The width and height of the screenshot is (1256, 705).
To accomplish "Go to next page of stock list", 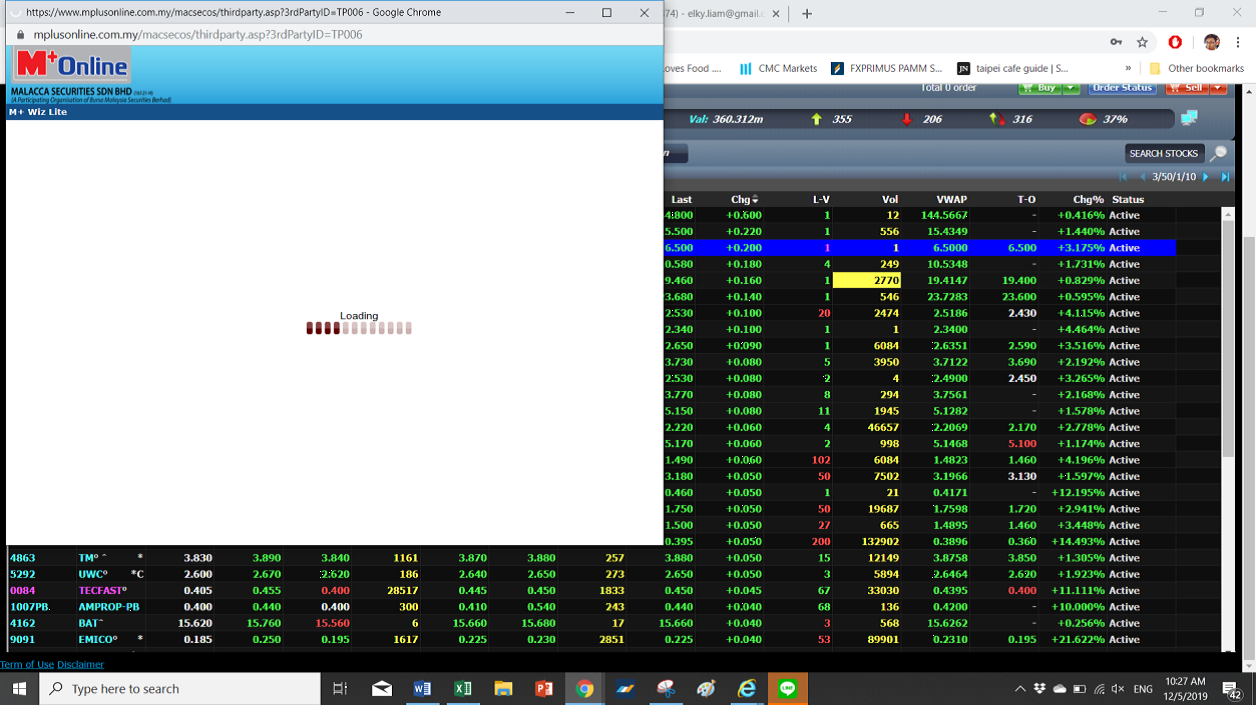I will 1206,177.
